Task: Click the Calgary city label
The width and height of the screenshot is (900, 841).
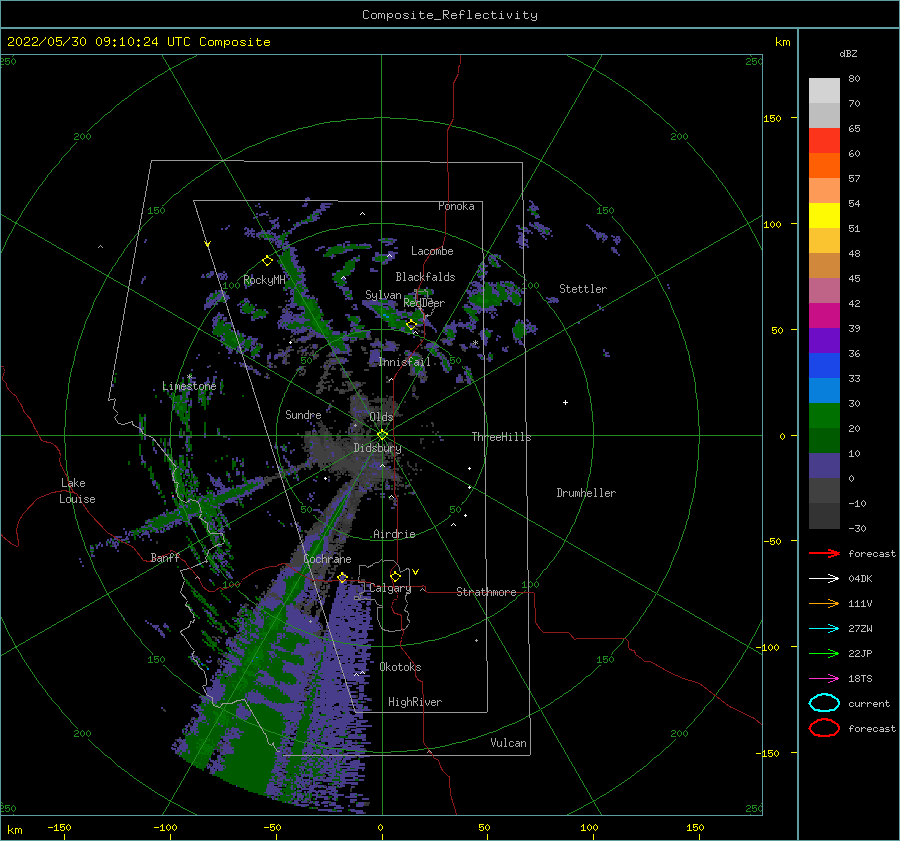Action: (x=390, y=588)
